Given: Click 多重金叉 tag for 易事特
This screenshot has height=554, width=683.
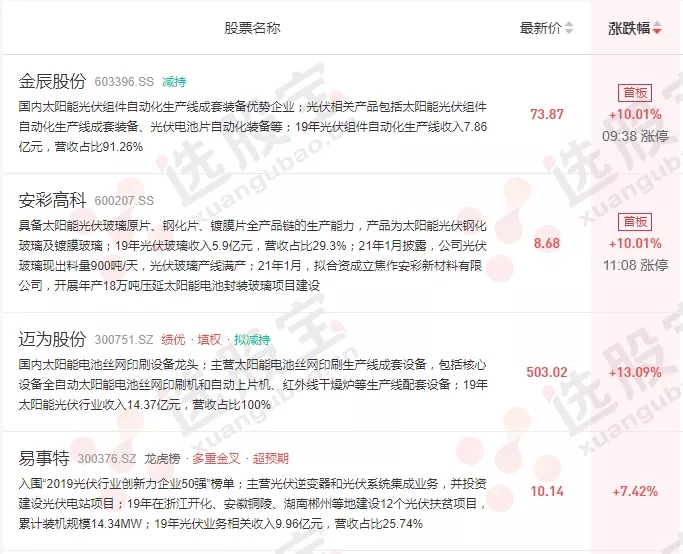Looking at the screenshot, I should [x=216, y=459].
